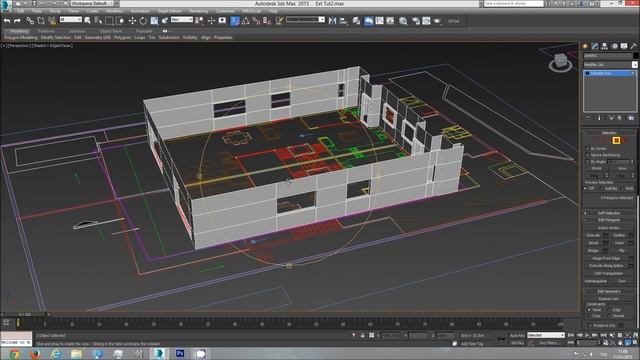Switch to Freeform ribbon tab

pos(46,31)
